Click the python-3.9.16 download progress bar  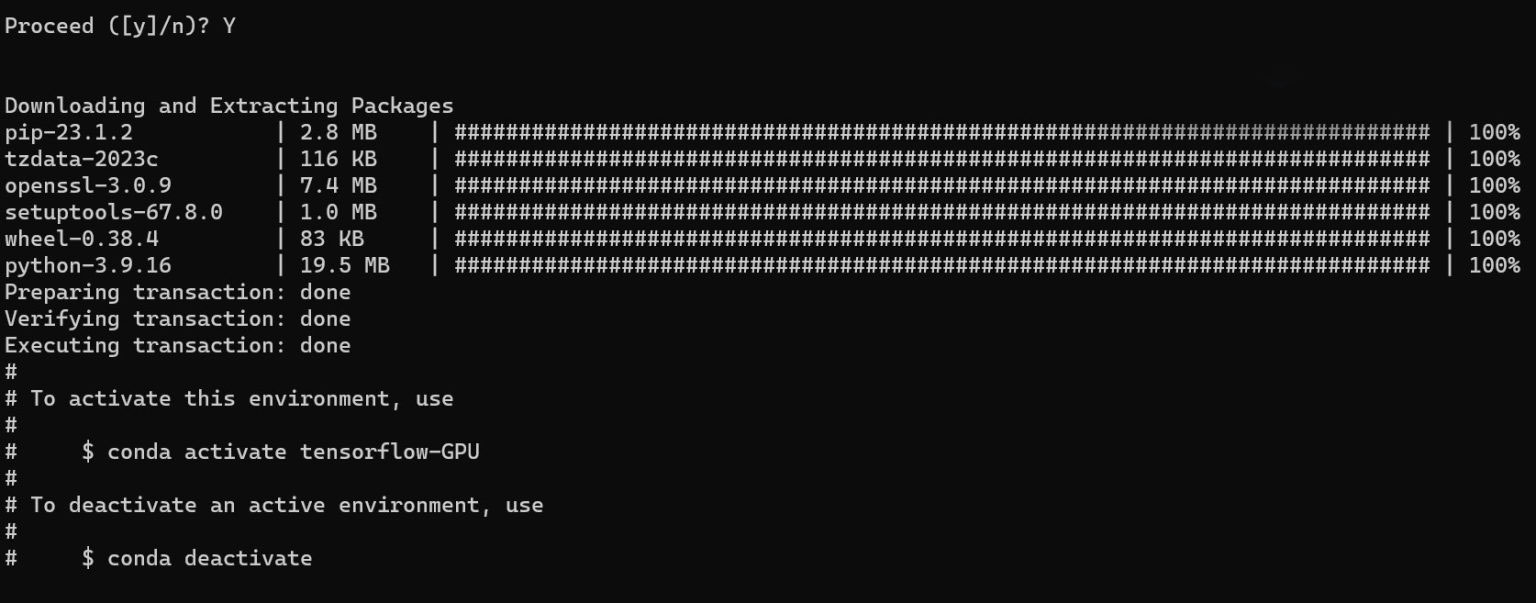(x=942, y=265)
